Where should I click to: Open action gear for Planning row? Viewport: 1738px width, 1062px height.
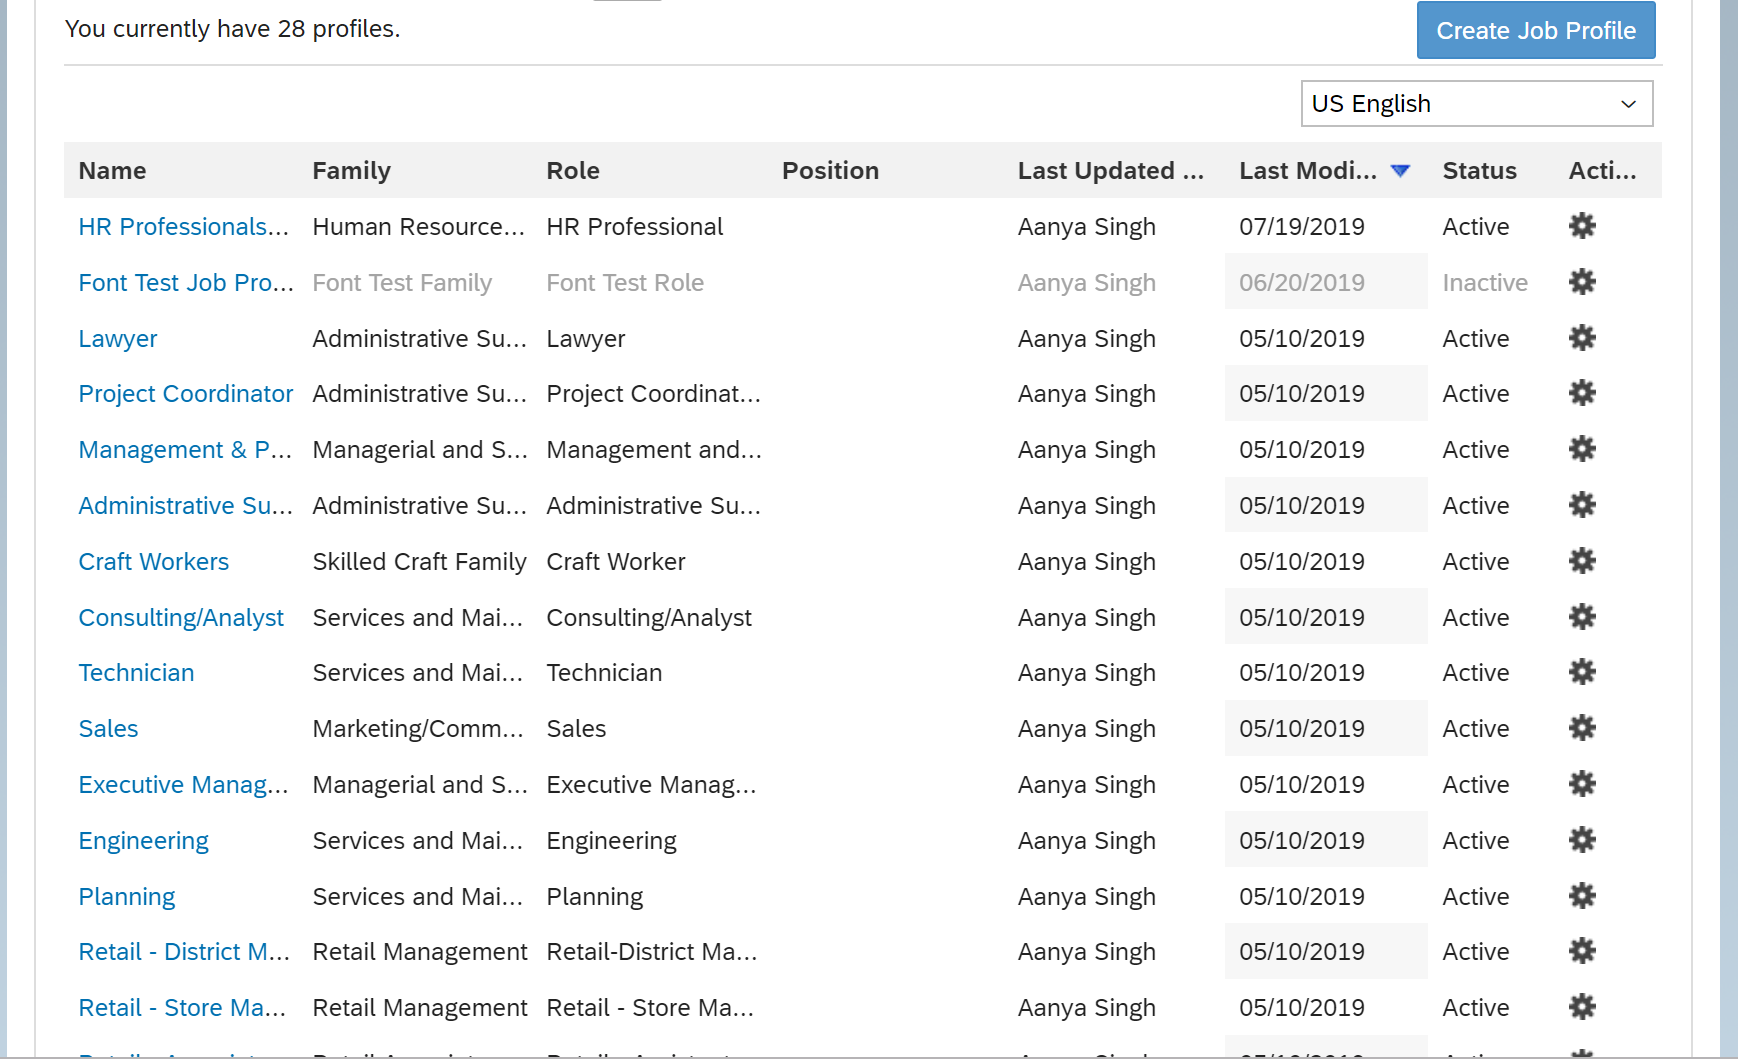click(x=1582, y=896)
